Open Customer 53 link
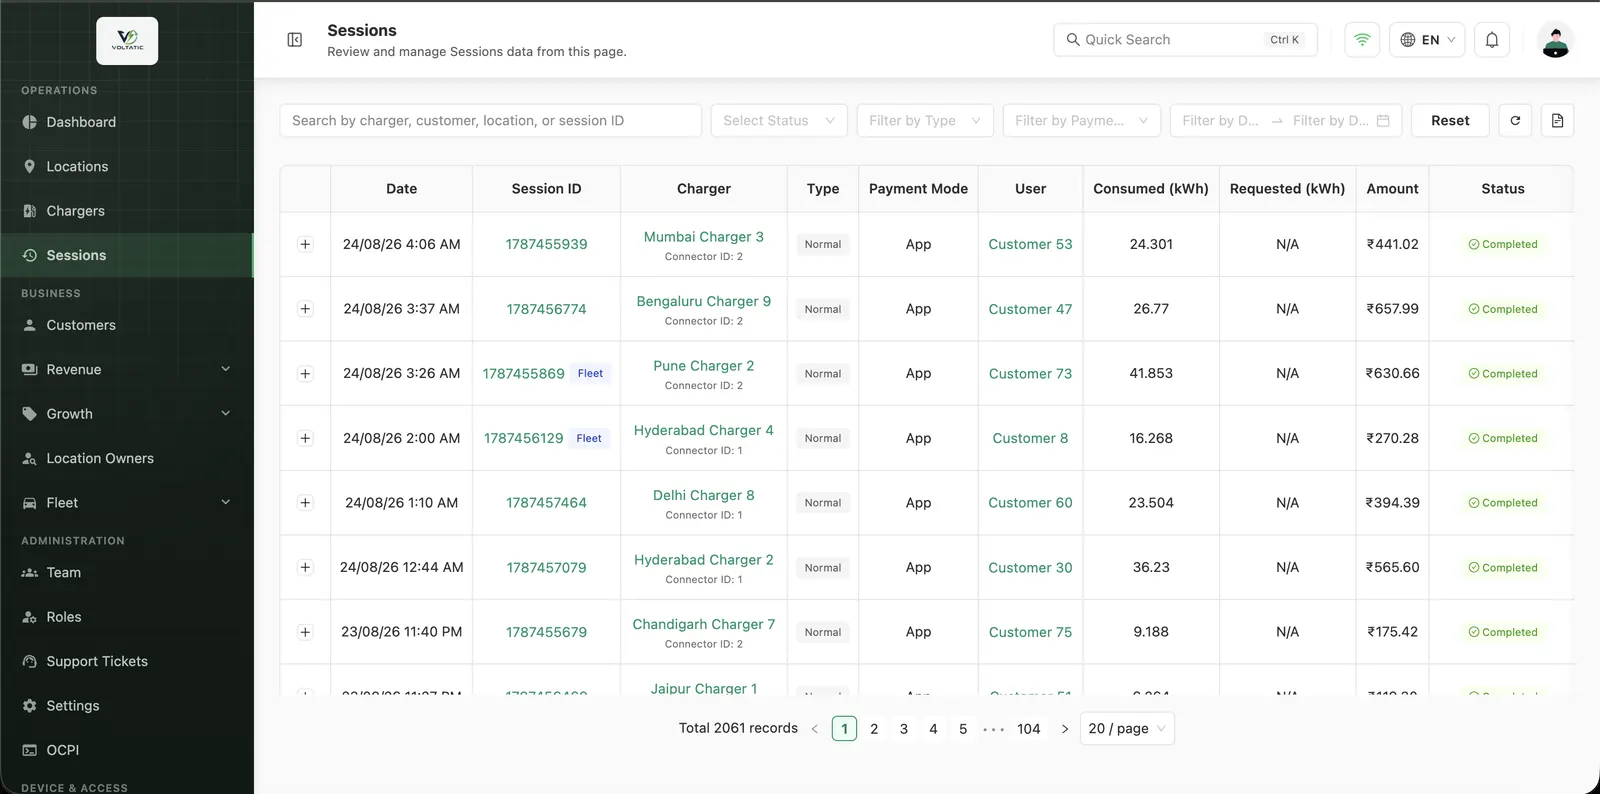The image size is (1600, 794). pos(1030,244)
